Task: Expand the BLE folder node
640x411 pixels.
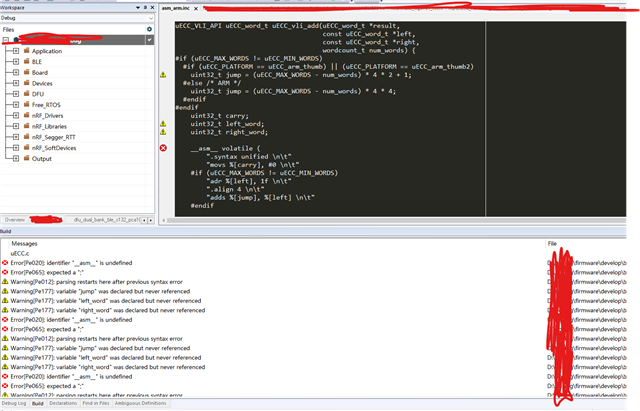Action: pyautogui.click(x=16, y=62)
